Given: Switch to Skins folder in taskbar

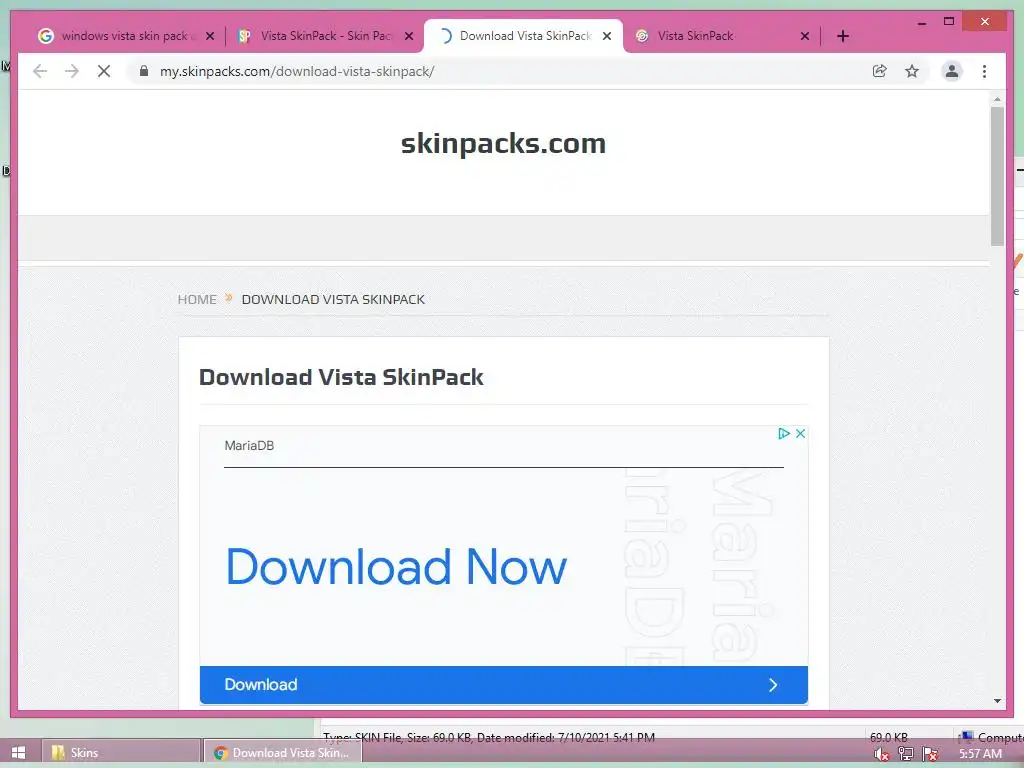Looking at the screenshot, I should click(120, 752).
